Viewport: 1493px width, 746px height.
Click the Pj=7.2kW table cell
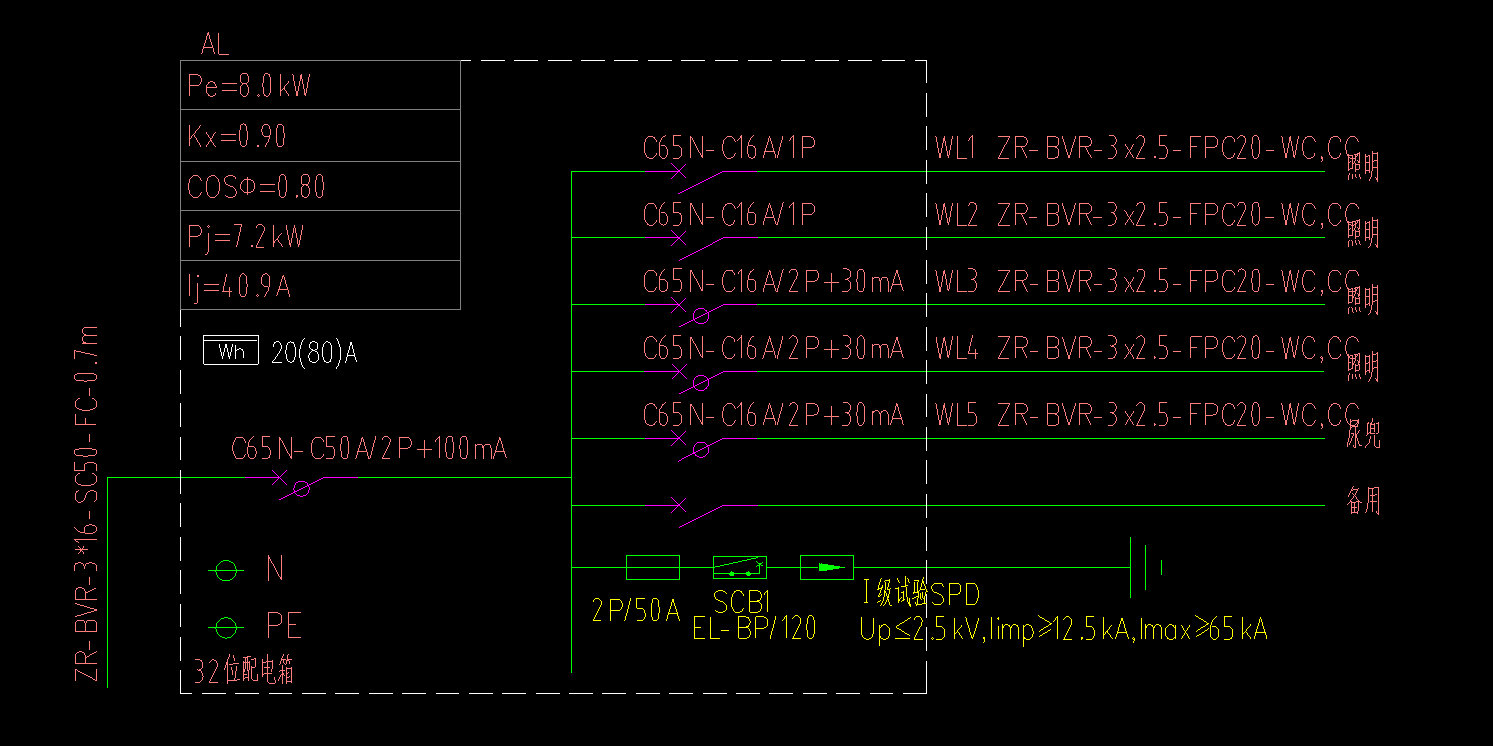(x=320, y=236)
